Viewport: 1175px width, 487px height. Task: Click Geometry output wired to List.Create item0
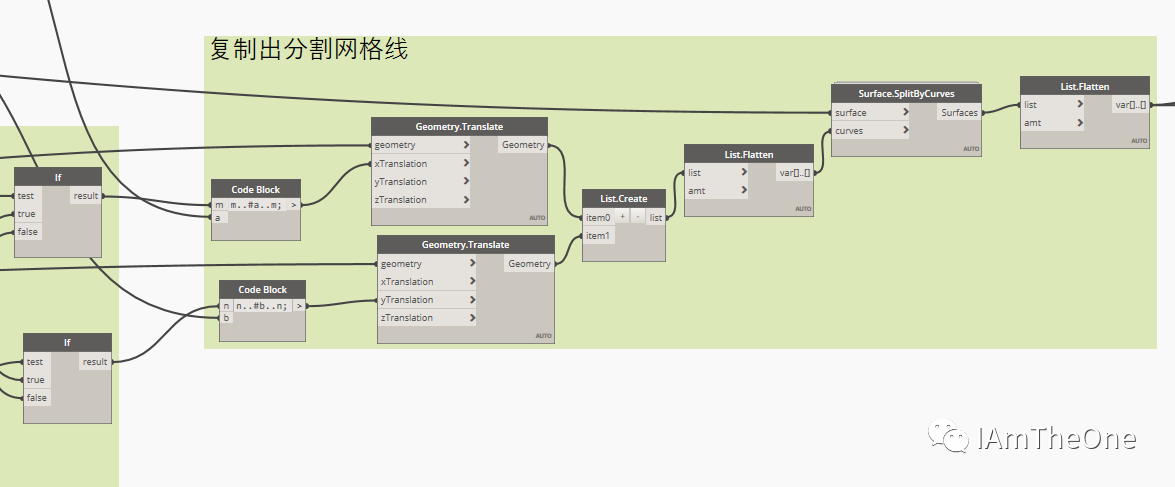(522, 145)
